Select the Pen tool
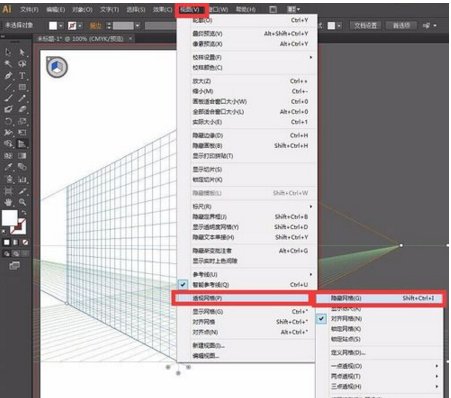The image size is (451, 398). [x=8, y=76]
